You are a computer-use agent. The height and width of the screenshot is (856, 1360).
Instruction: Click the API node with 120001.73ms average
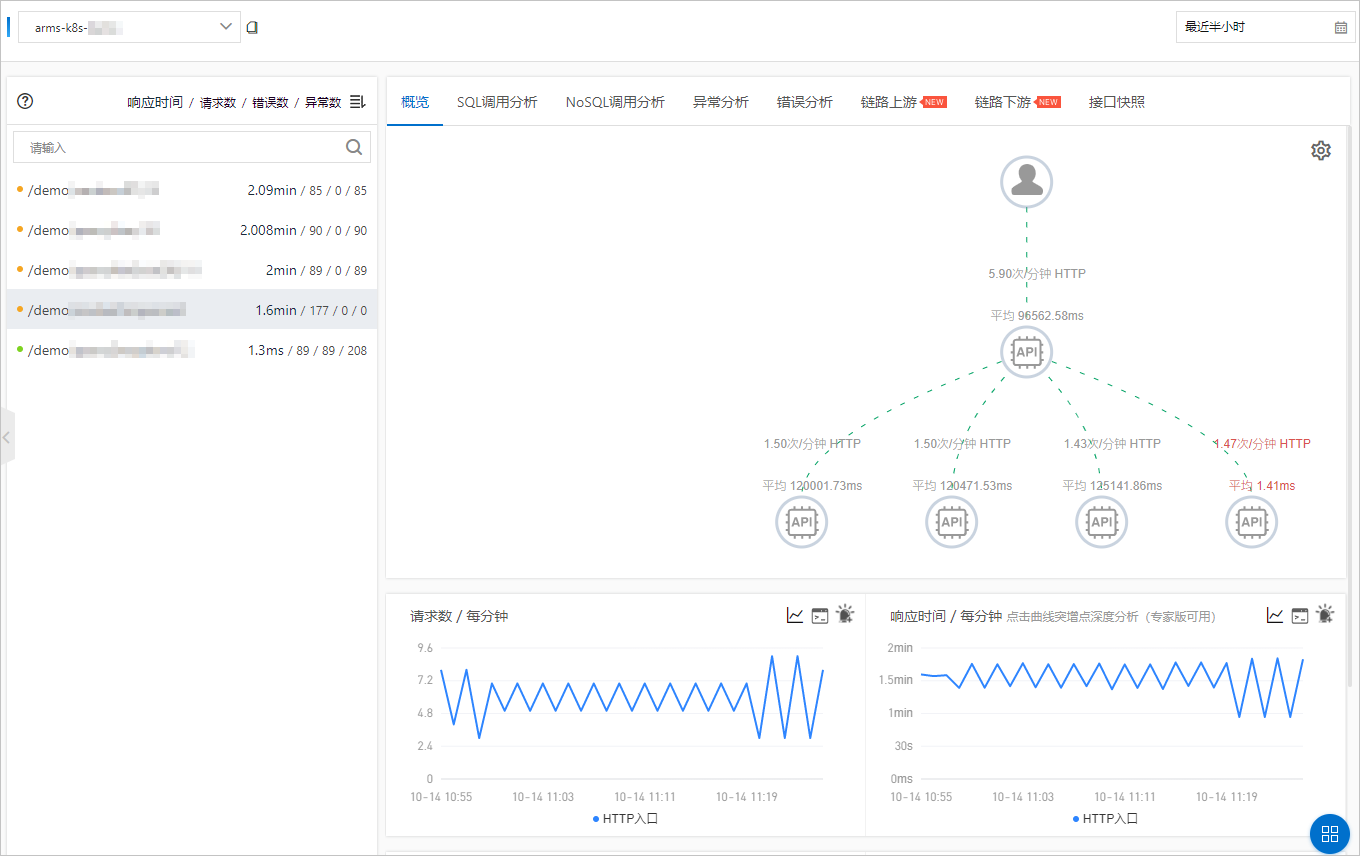click(802, 522)
